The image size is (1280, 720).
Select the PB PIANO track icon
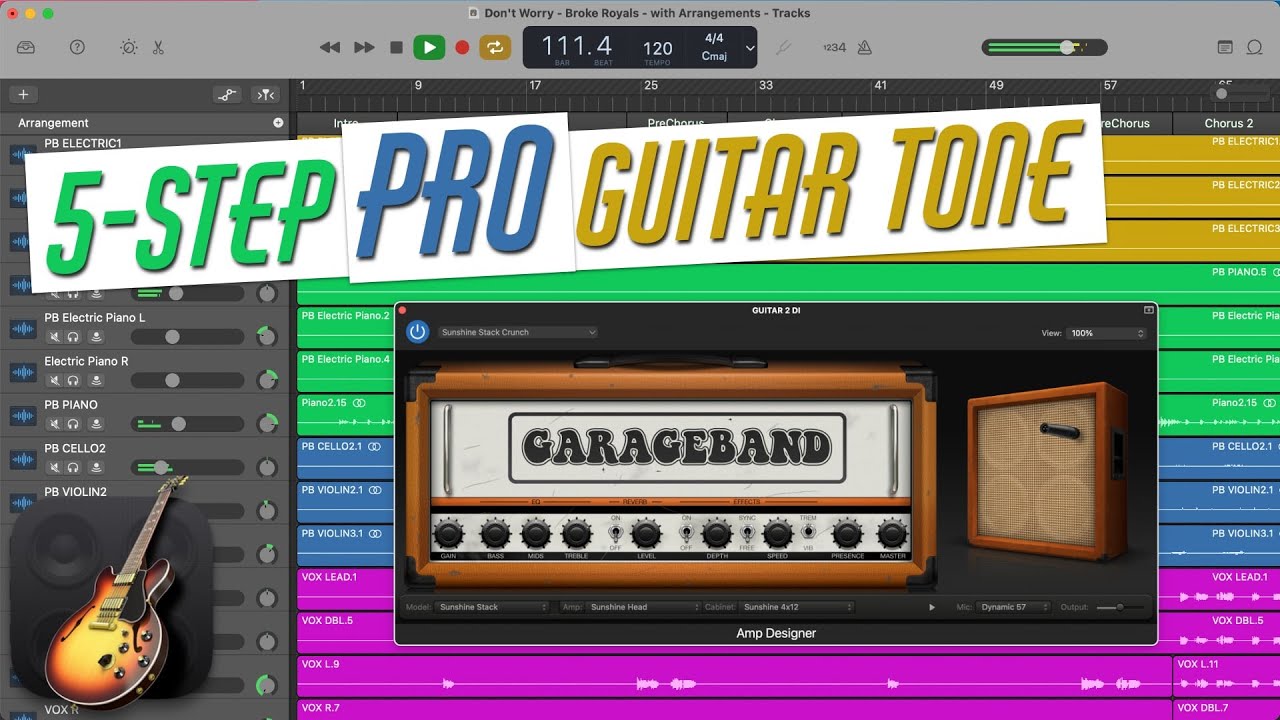coord(23,416)
